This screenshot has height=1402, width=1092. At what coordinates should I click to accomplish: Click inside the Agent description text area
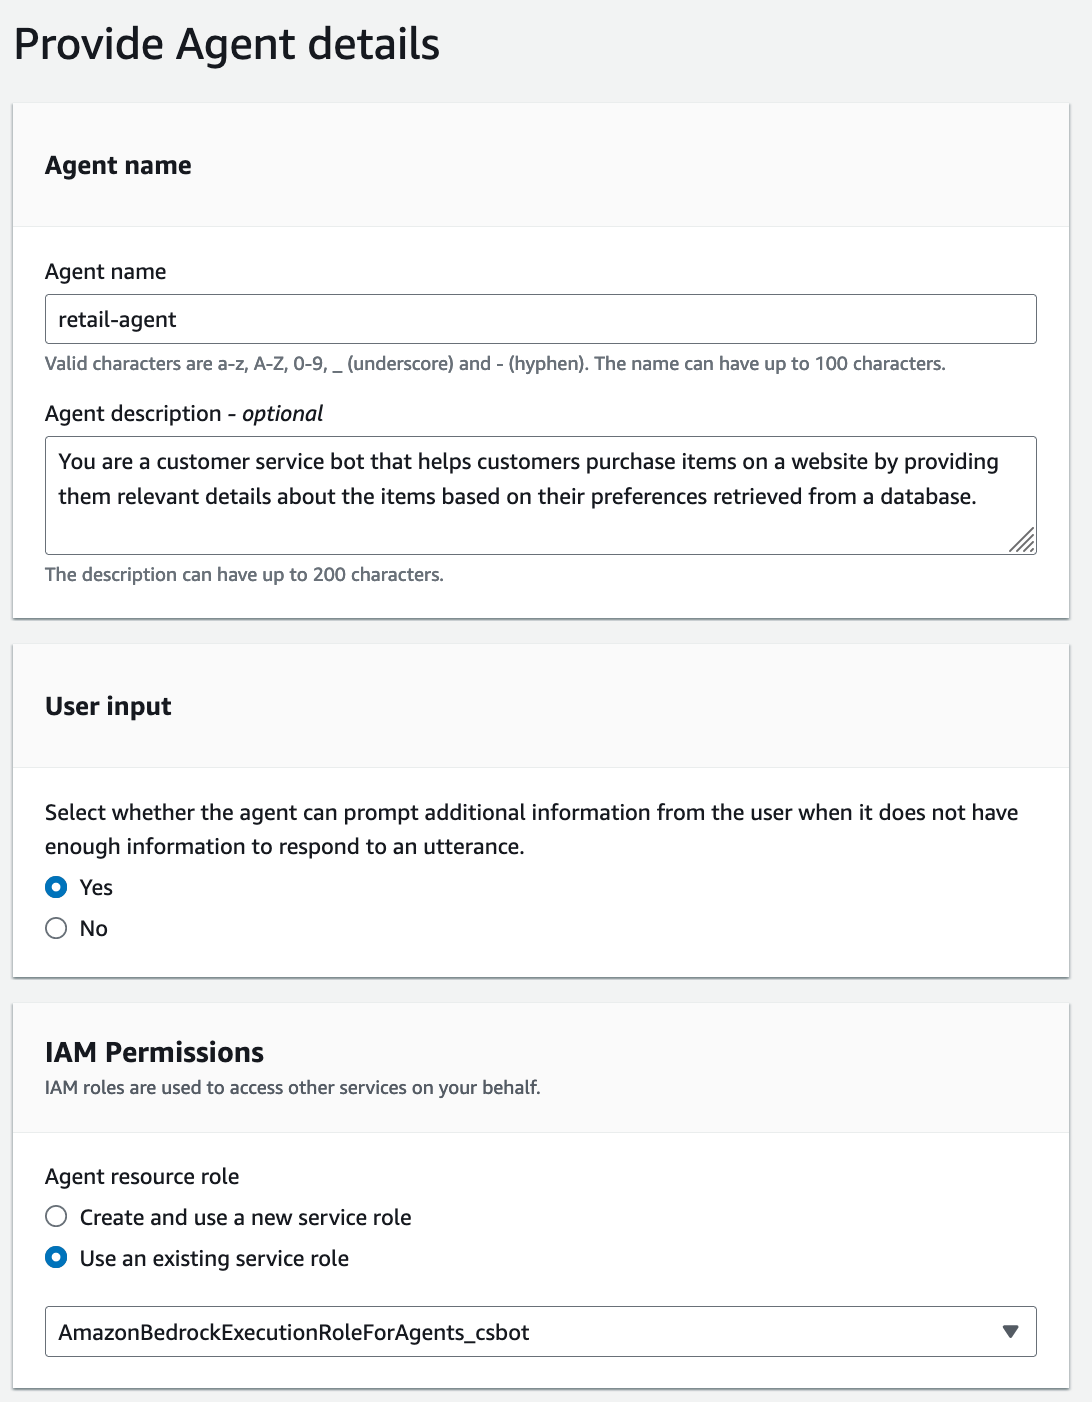coord(540,494)
